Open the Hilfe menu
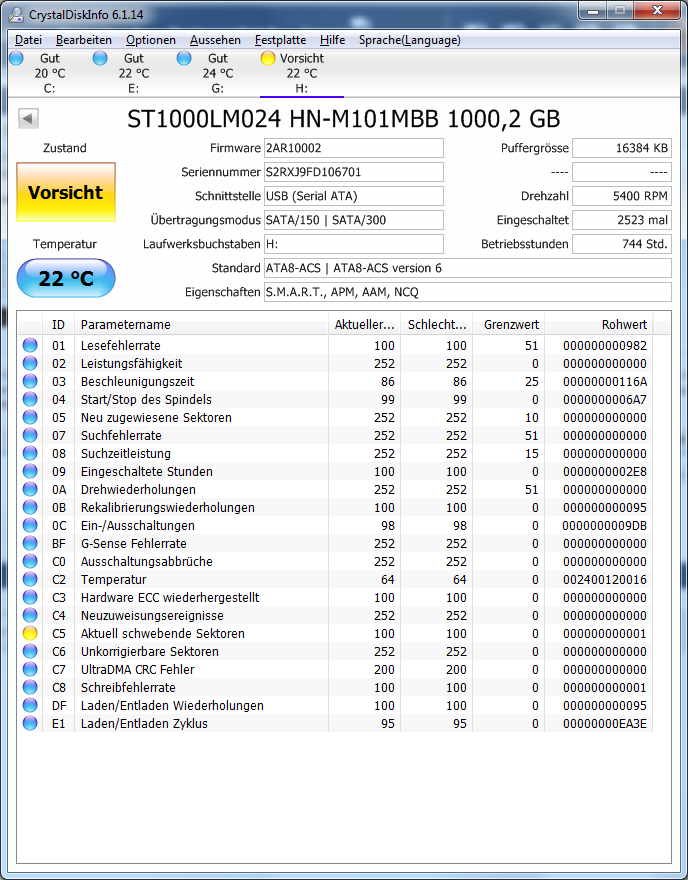Screen dimensions: 688x880 pyautogui.click(x=332, y=40)
